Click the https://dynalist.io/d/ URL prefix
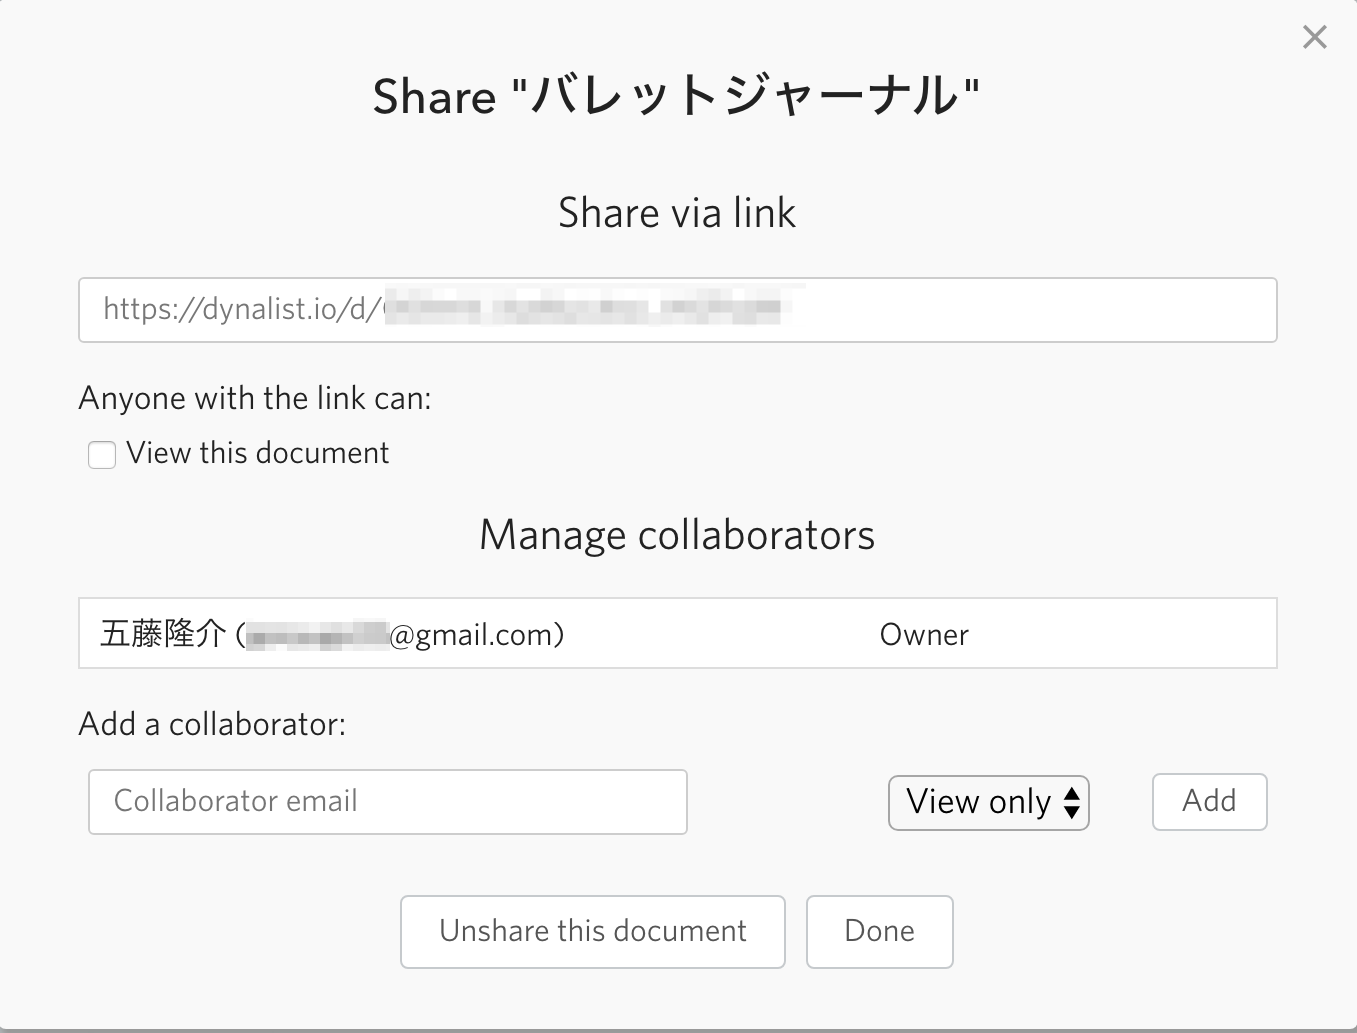This screenshot has height=1033, width=1357. pos(240,309)
